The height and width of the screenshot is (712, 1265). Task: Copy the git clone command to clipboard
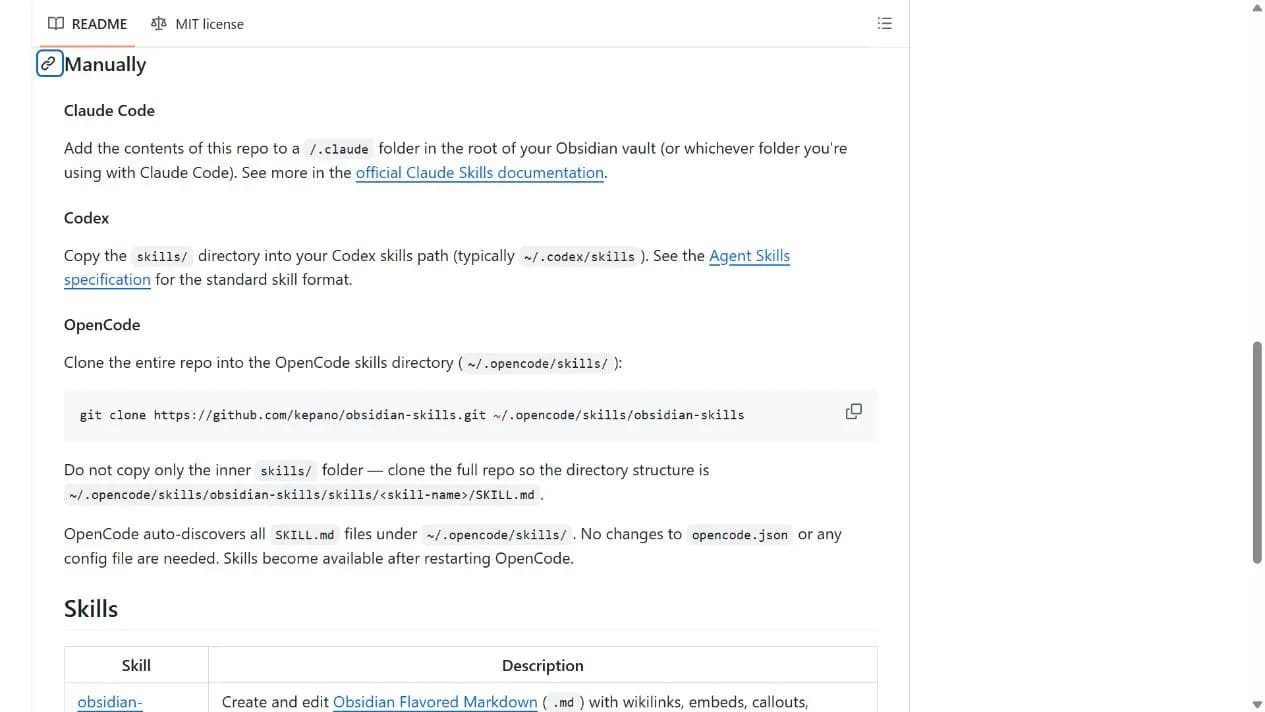tap(853, 412)
